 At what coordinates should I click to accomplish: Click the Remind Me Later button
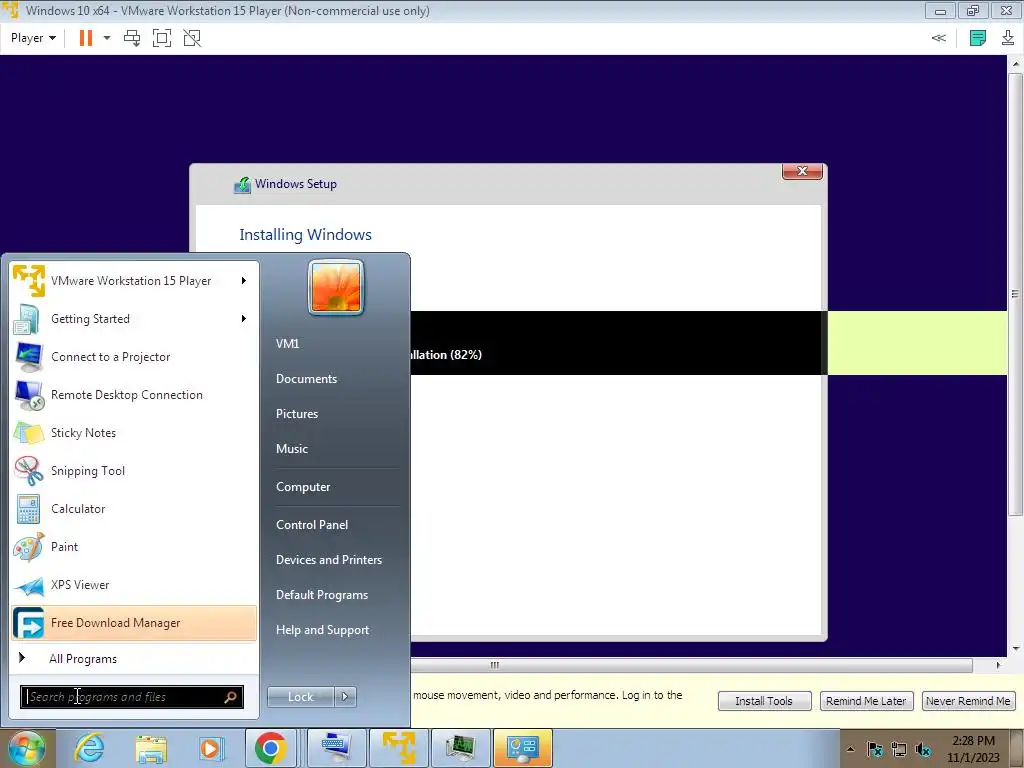[866, 701]
